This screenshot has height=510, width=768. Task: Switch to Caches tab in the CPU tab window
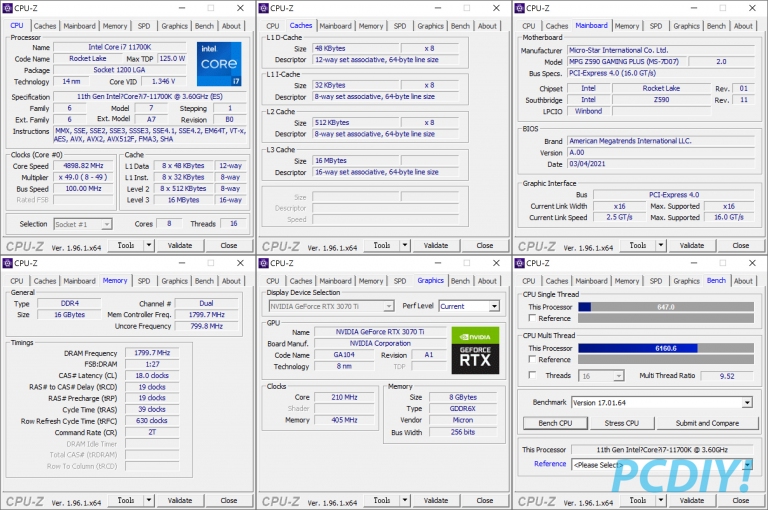(45, 26)
